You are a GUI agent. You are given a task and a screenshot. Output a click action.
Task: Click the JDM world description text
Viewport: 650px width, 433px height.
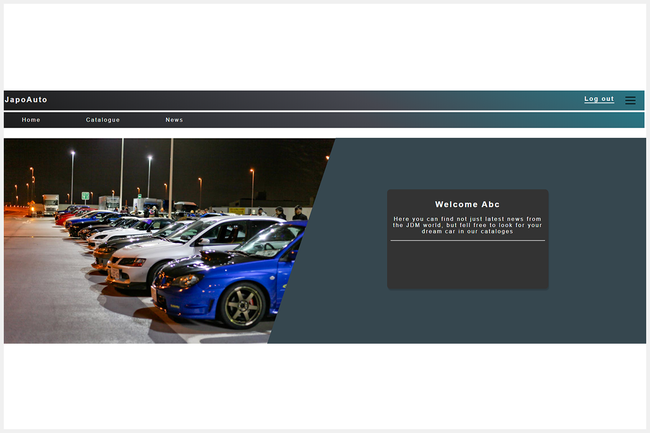tap(467, 224)
